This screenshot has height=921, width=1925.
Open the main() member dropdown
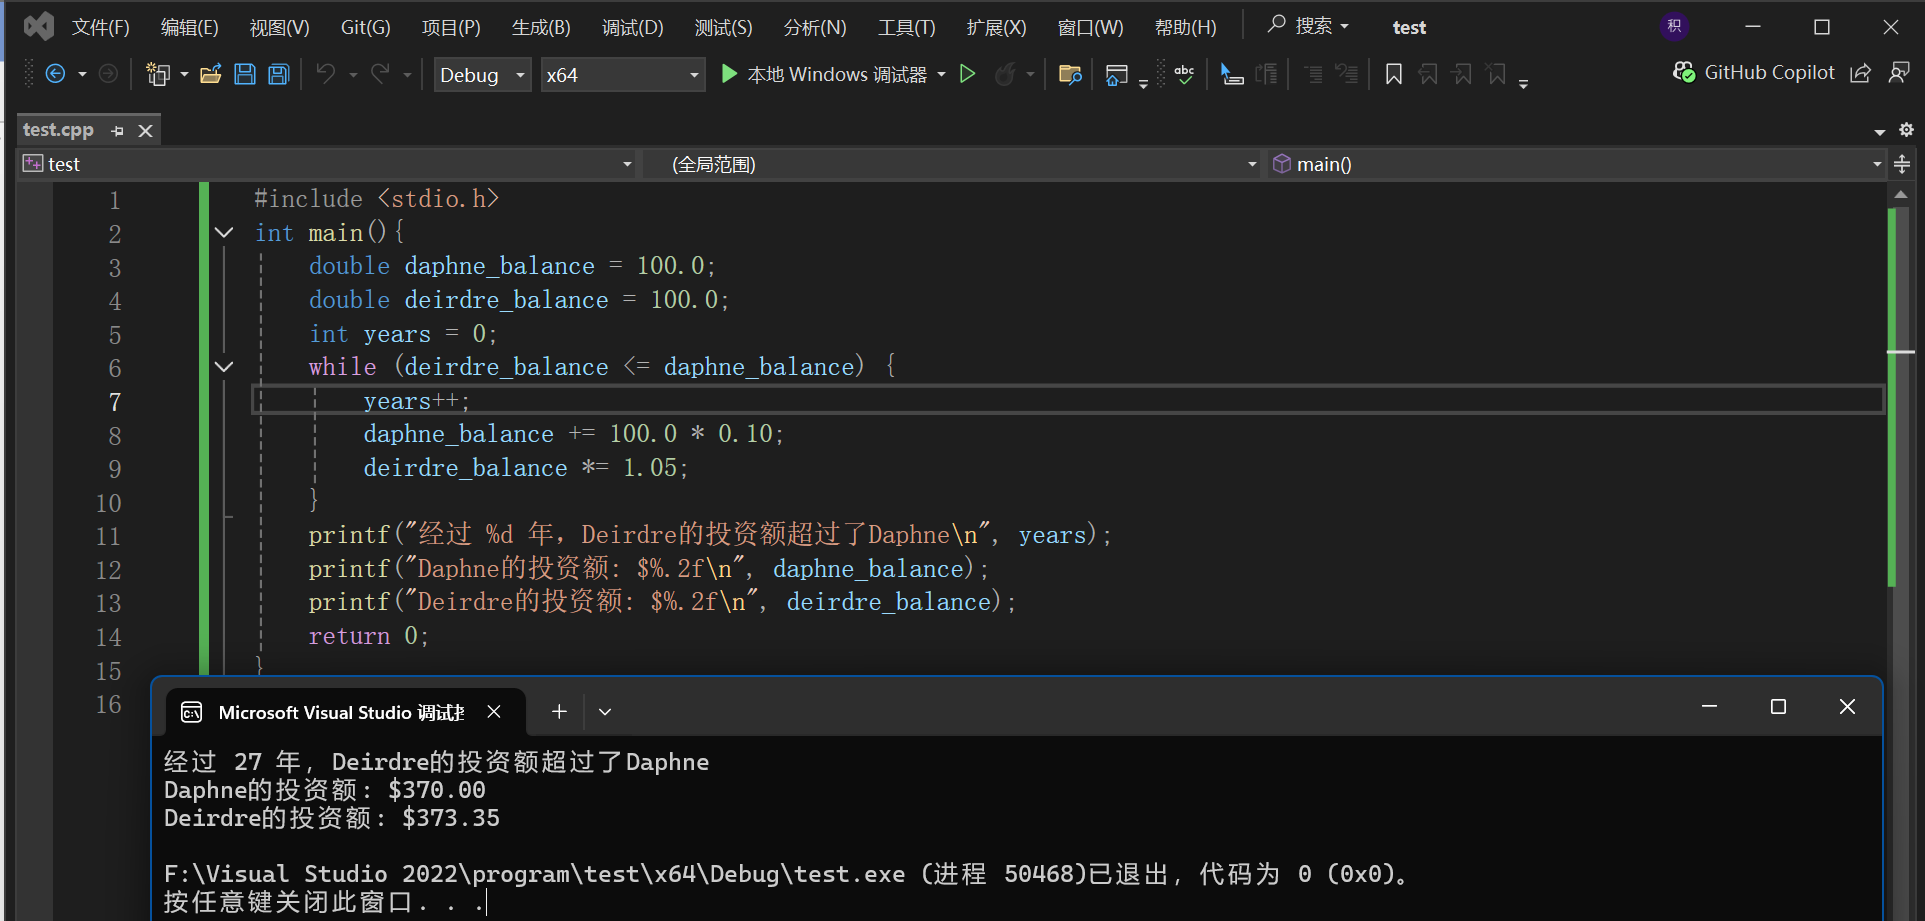click(x=1576, y=164)
